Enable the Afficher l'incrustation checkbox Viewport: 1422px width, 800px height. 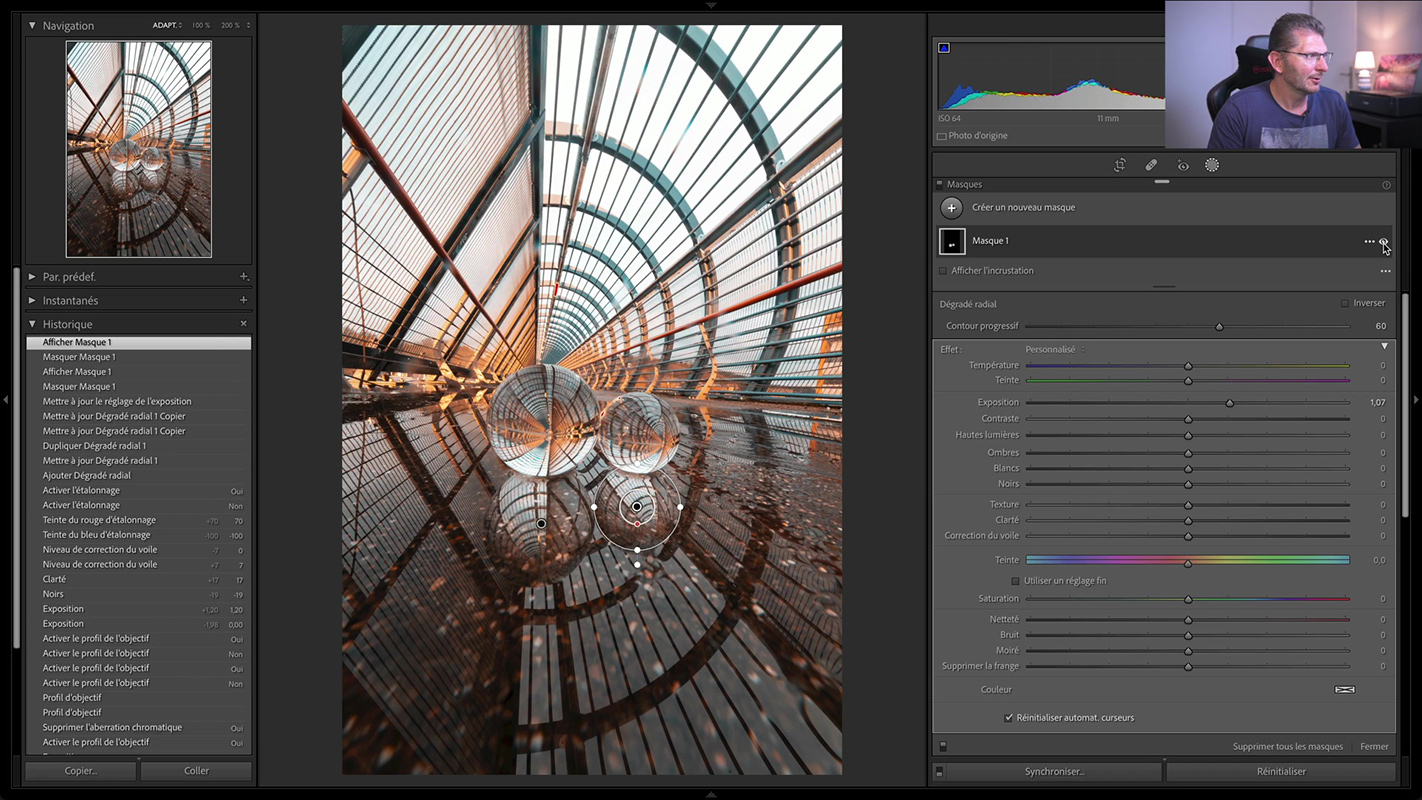[x=943, y=271]
